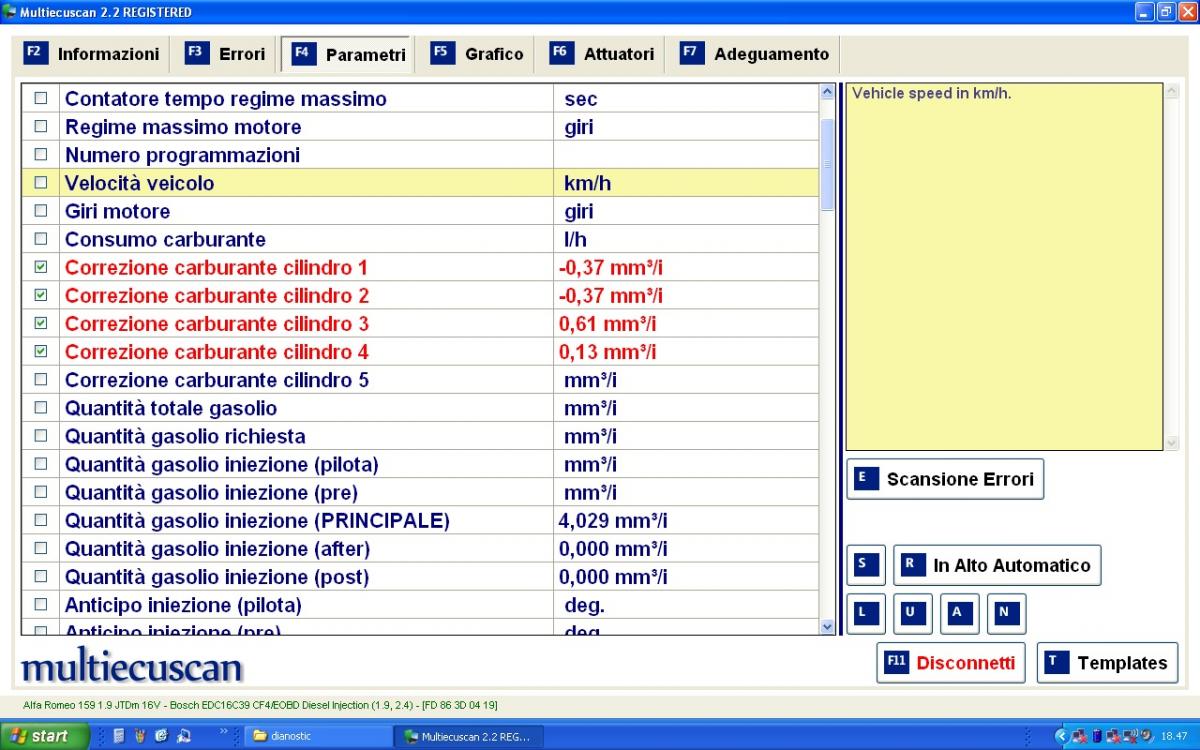The image size is (1200, 750).
Task: Uncheck Correzione carburante cilindro 2
Action: coord(41,295)
